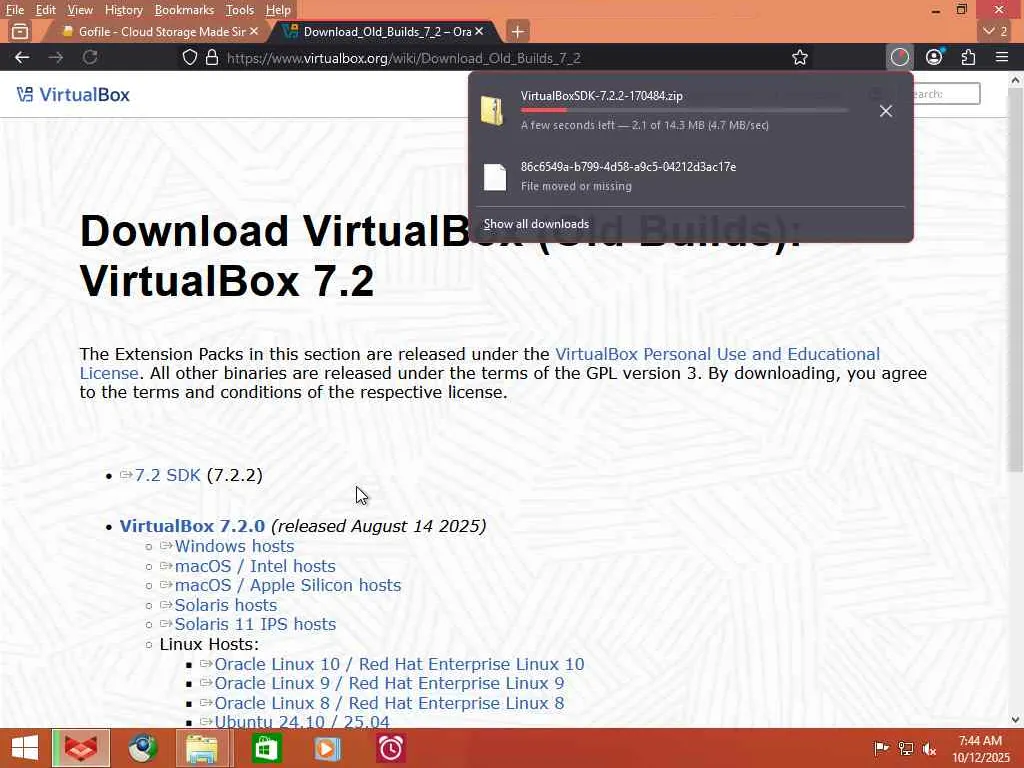This screenshot has width=1024, height=768.
Task: Open the tracking protection shield icon
Action: coord(189,57)
